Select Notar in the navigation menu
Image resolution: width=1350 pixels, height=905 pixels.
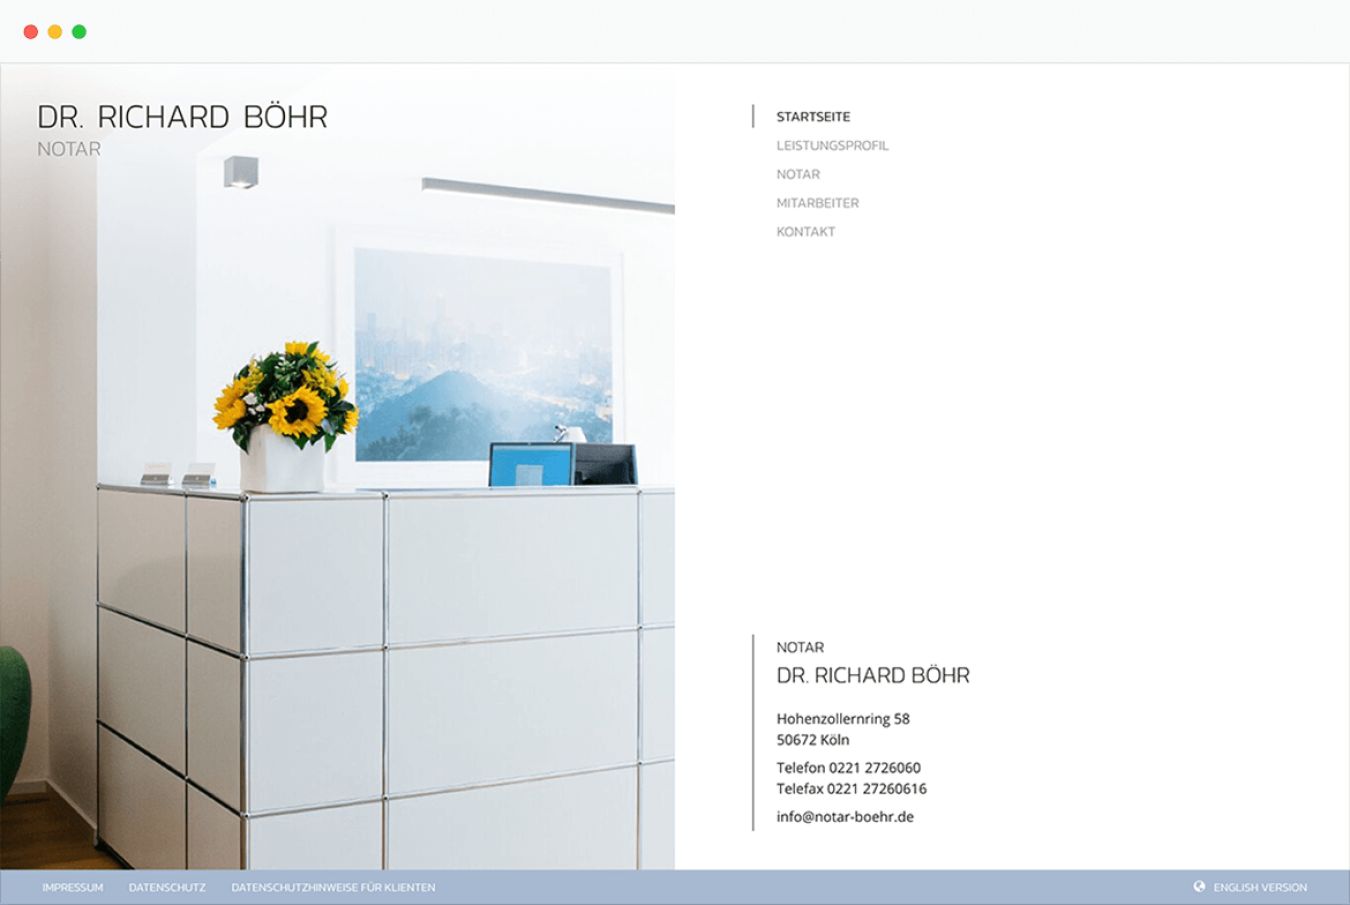798,175
